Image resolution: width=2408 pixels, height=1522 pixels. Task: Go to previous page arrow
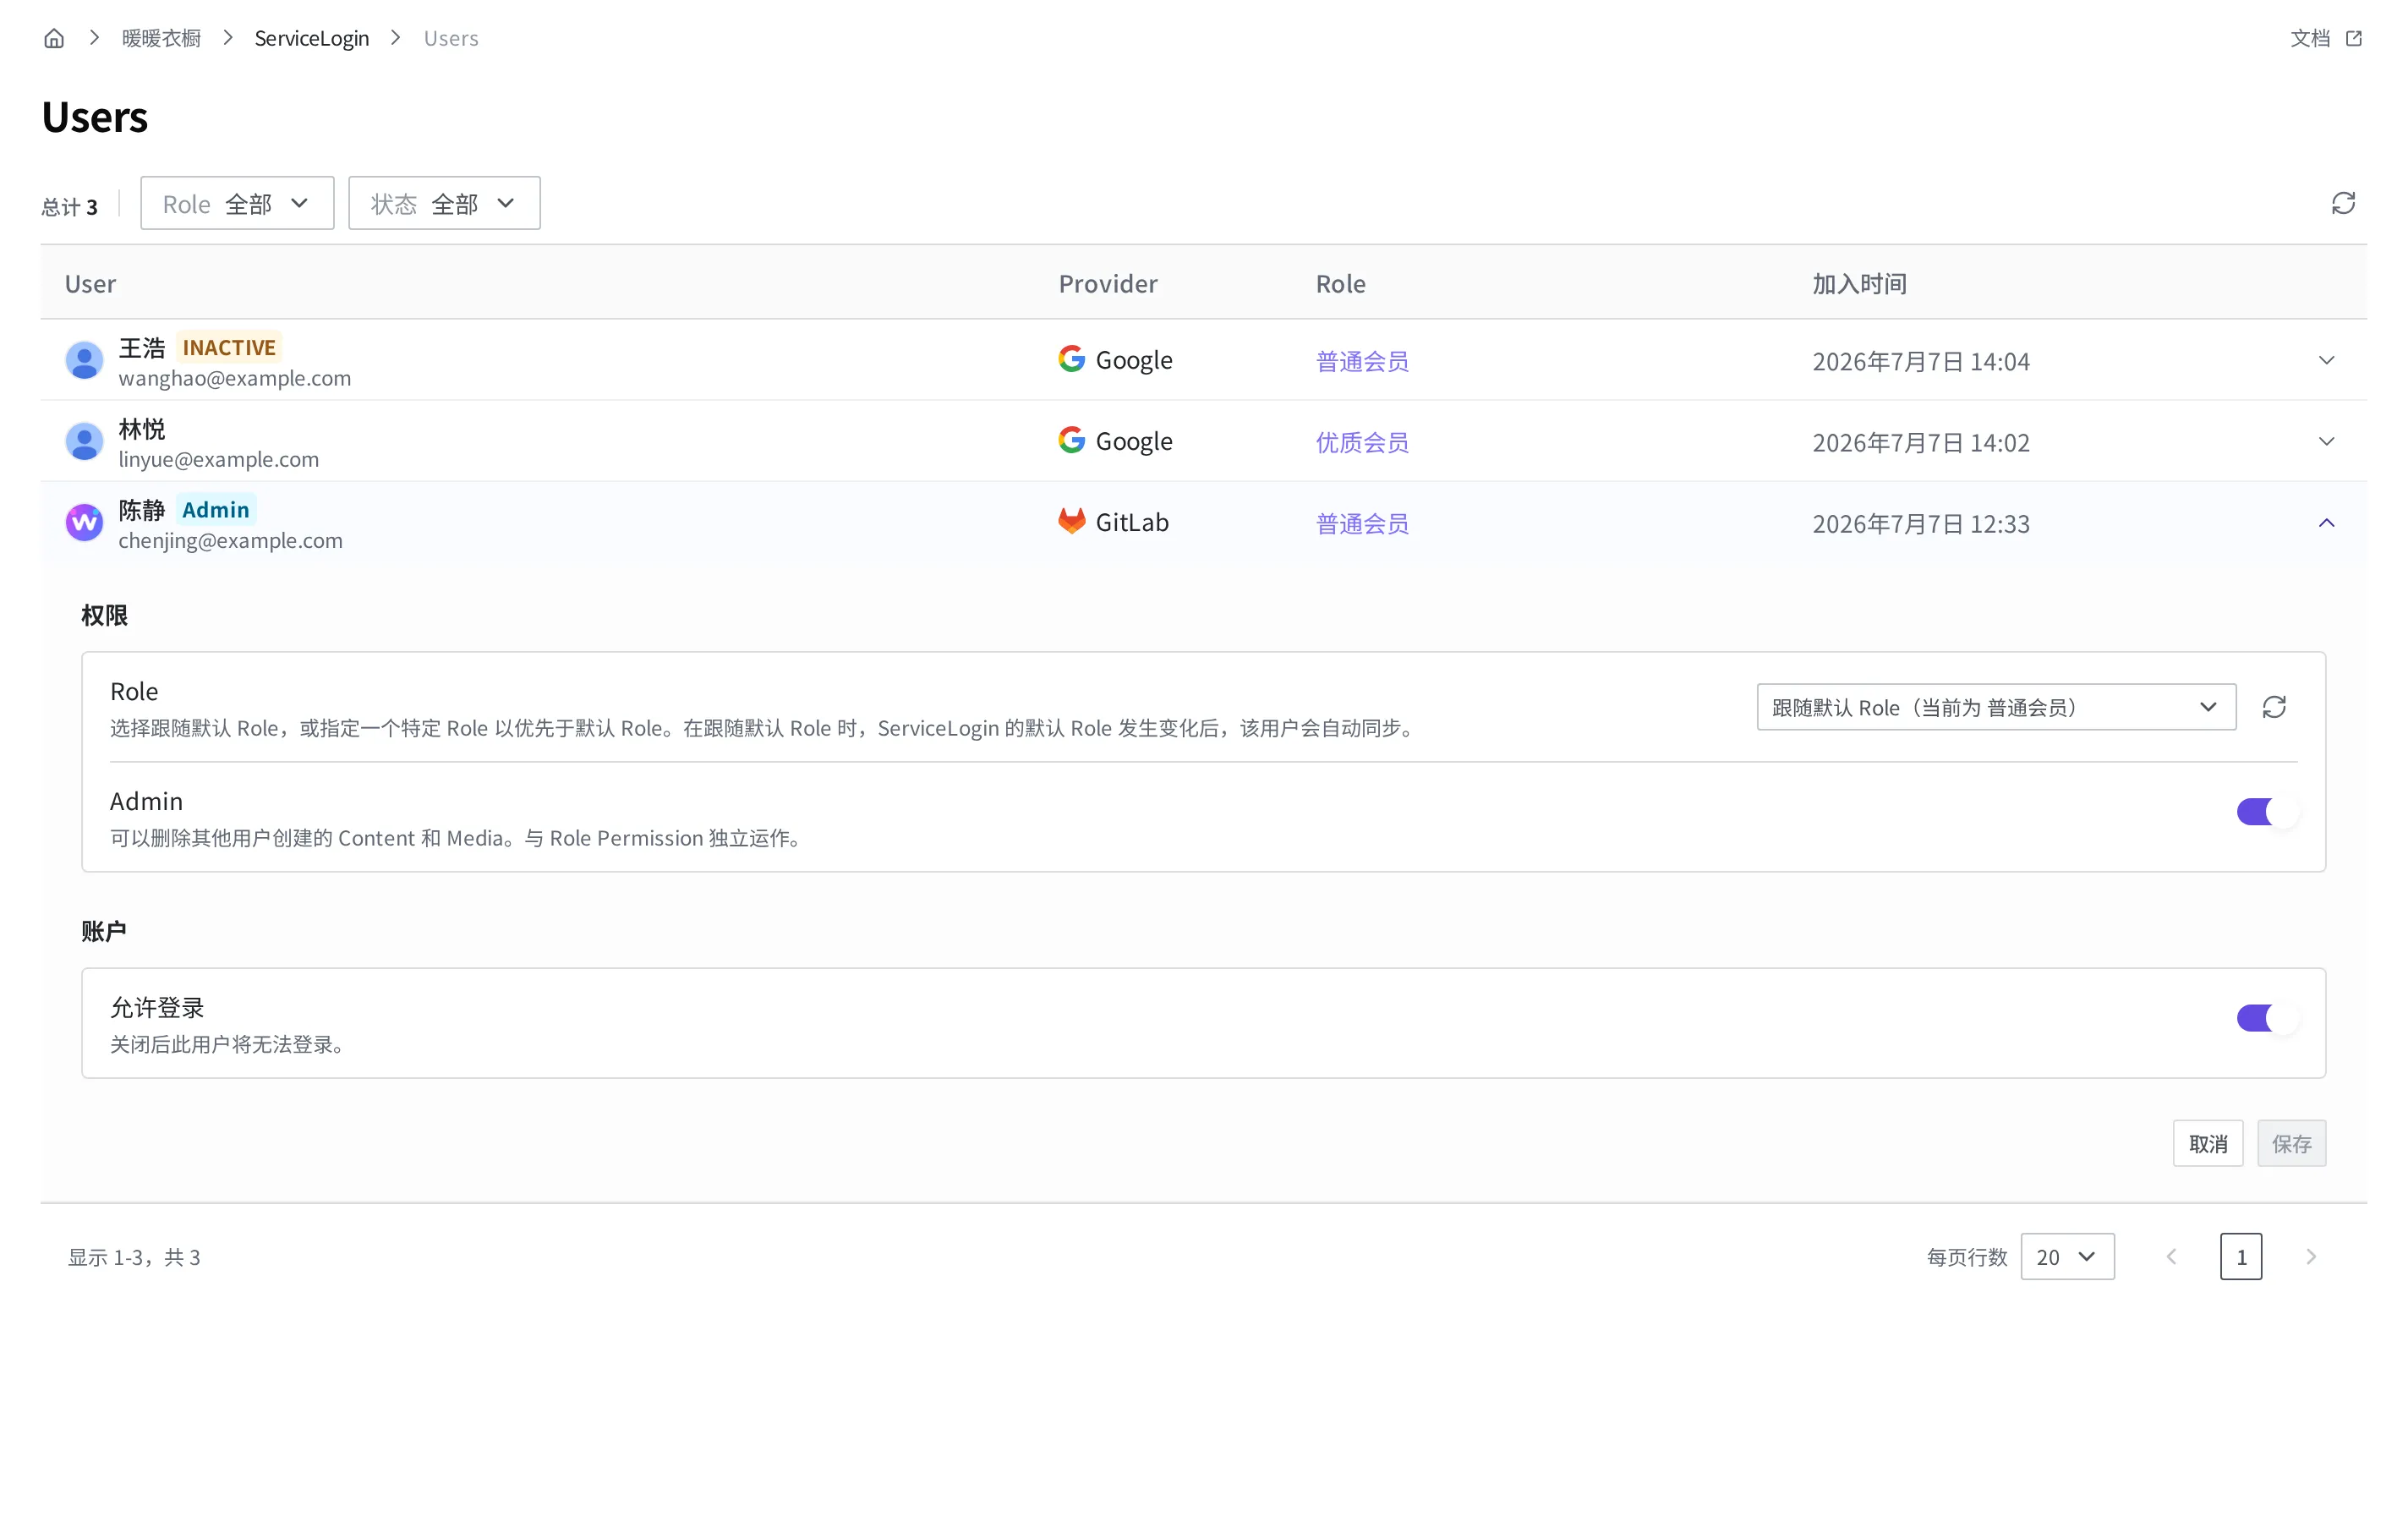click(2171, 1256)
